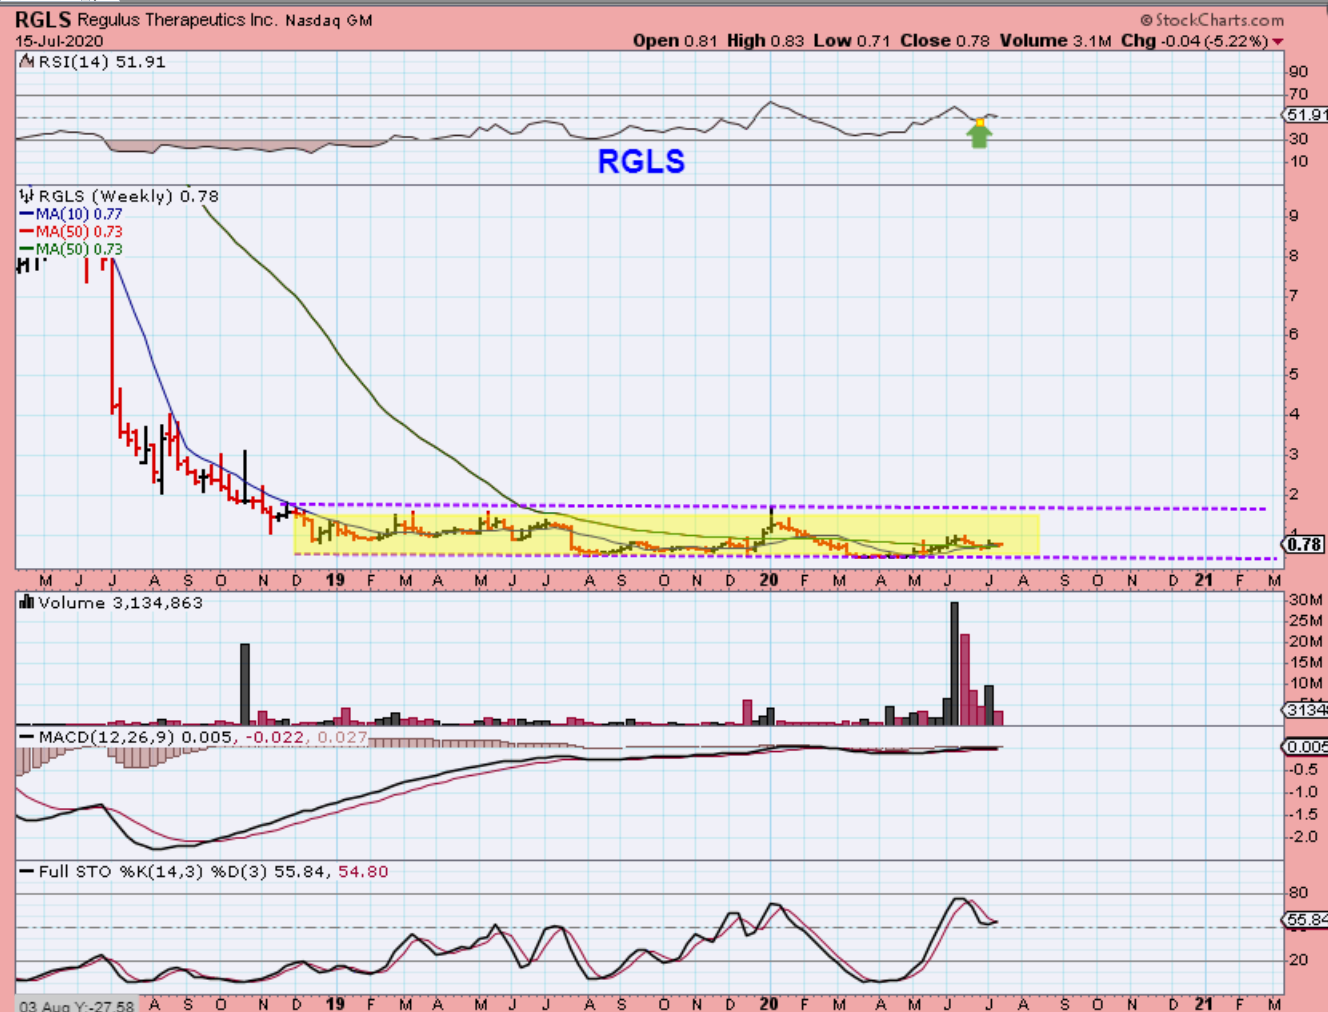This screenshot has height=1012, width=1328.
Task: Click the large blue RGLS annotation text
Action: click(641, 161)
